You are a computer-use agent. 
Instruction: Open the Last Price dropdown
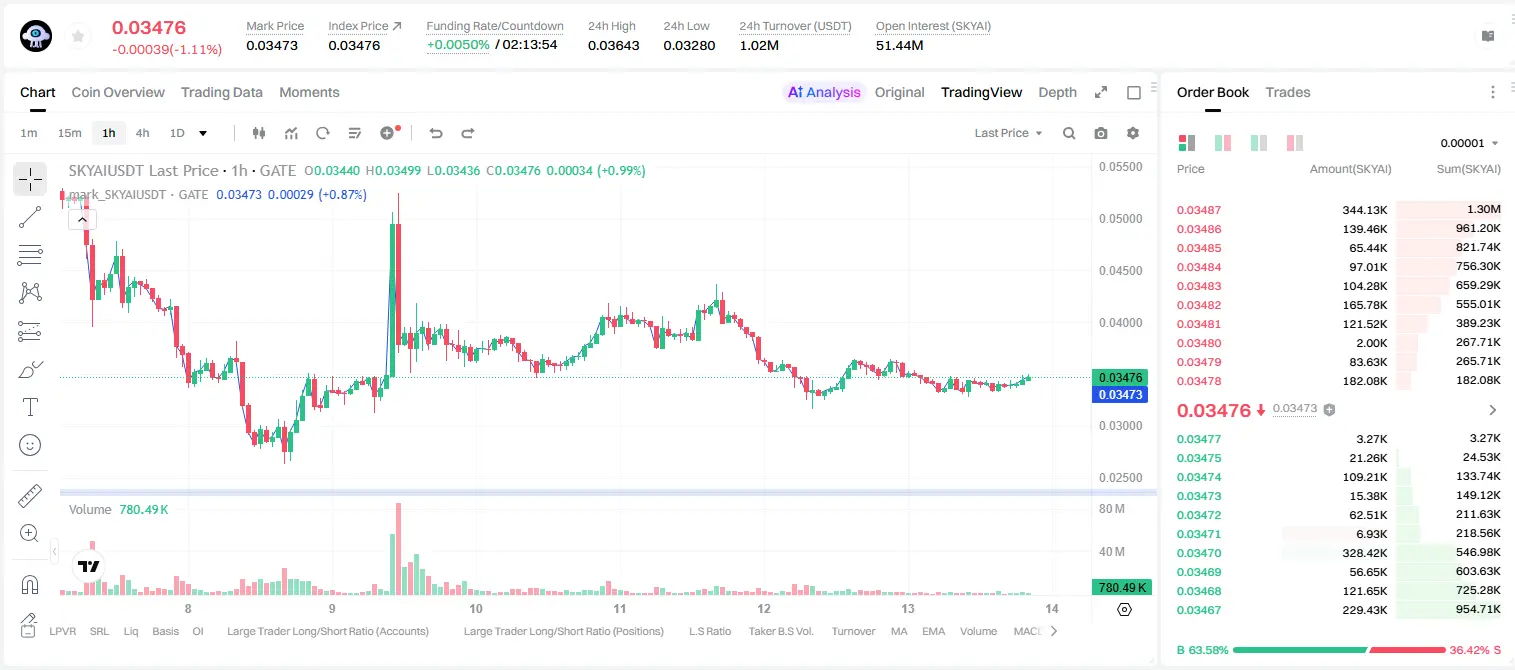(x=1008, y=133)
